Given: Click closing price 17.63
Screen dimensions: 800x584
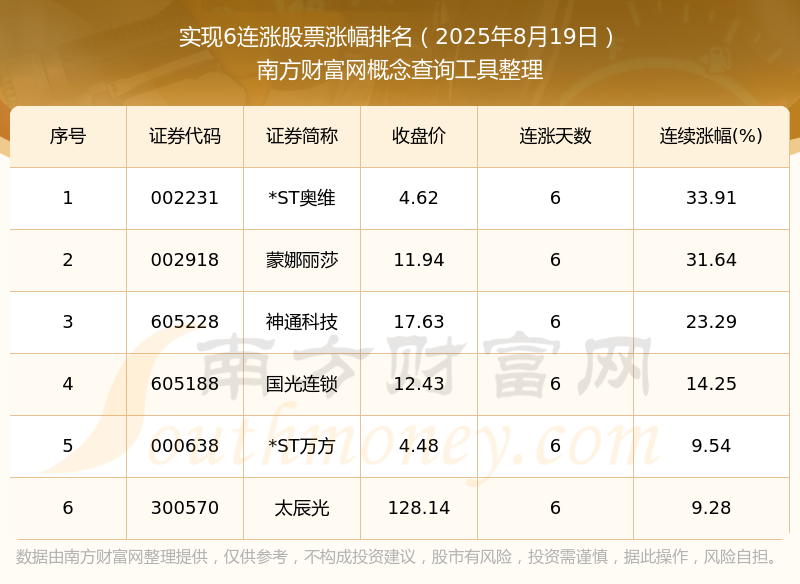Looking at the screenshot, I should tap(419, 322).
